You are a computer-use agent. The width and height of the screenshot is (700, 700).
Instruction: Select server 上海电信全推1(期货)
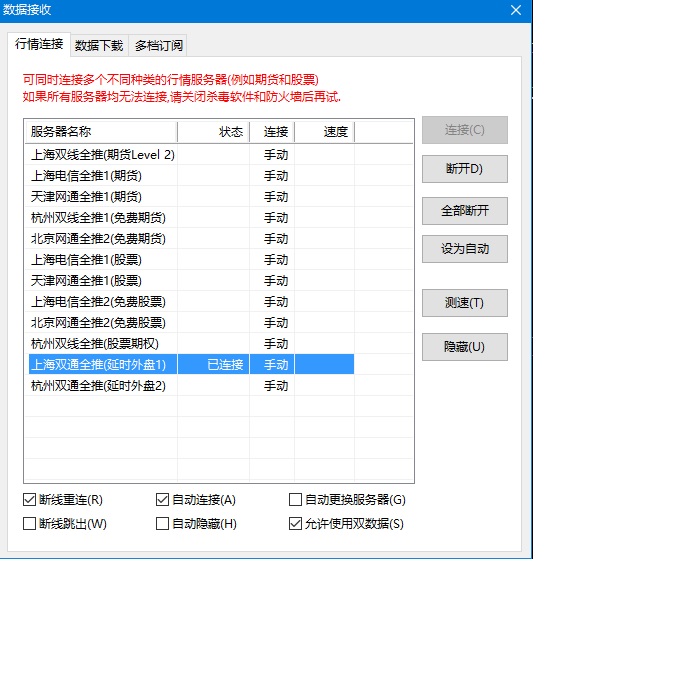(x=86, y=176)
